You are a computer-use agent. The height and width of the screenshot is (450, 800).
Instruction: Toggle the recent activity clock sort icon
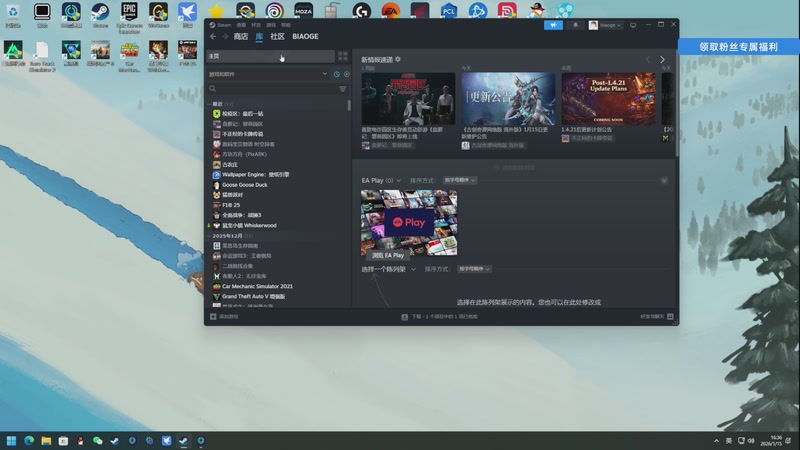[x=337, y=74]
